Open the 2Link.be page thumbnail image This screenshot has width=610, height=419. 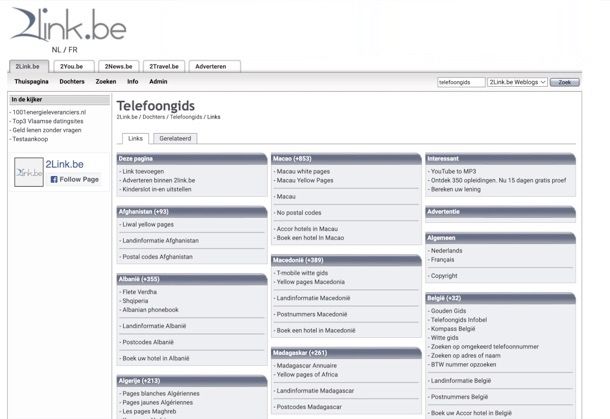tap(29, 172)
